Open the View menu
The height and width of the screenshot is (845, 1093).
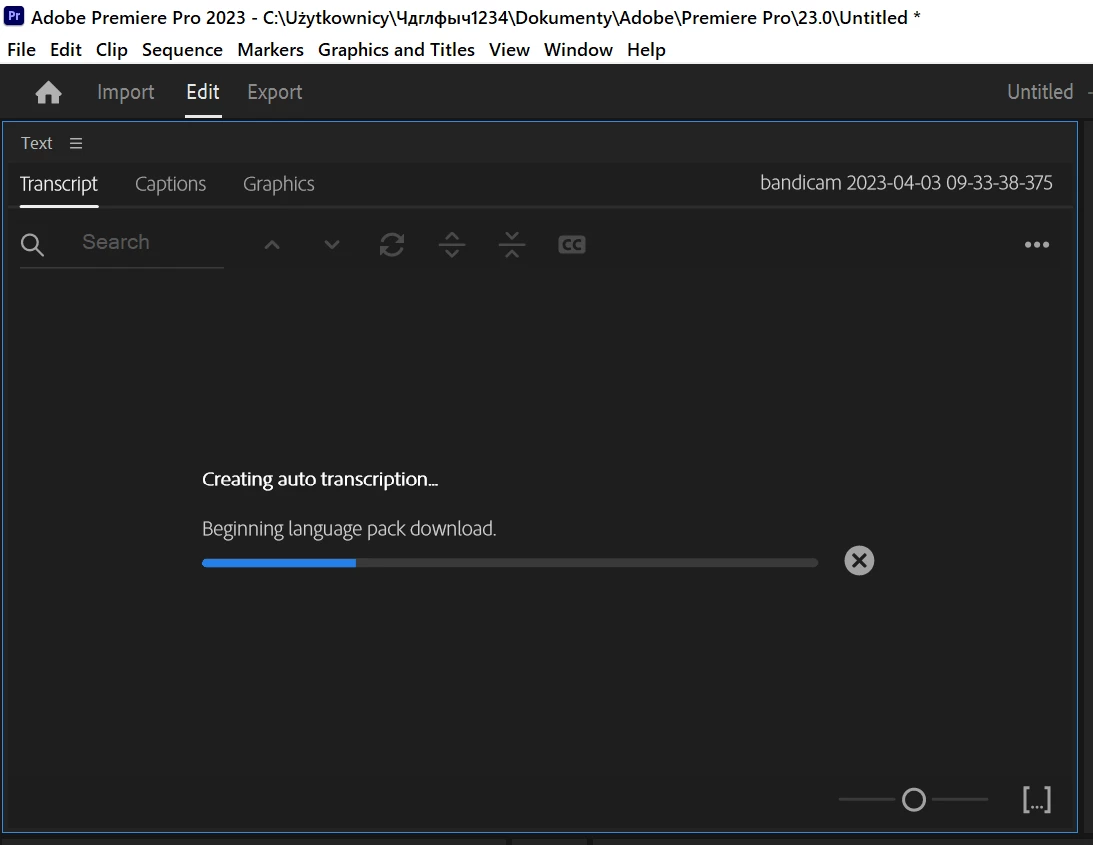[x=509, y=50]
